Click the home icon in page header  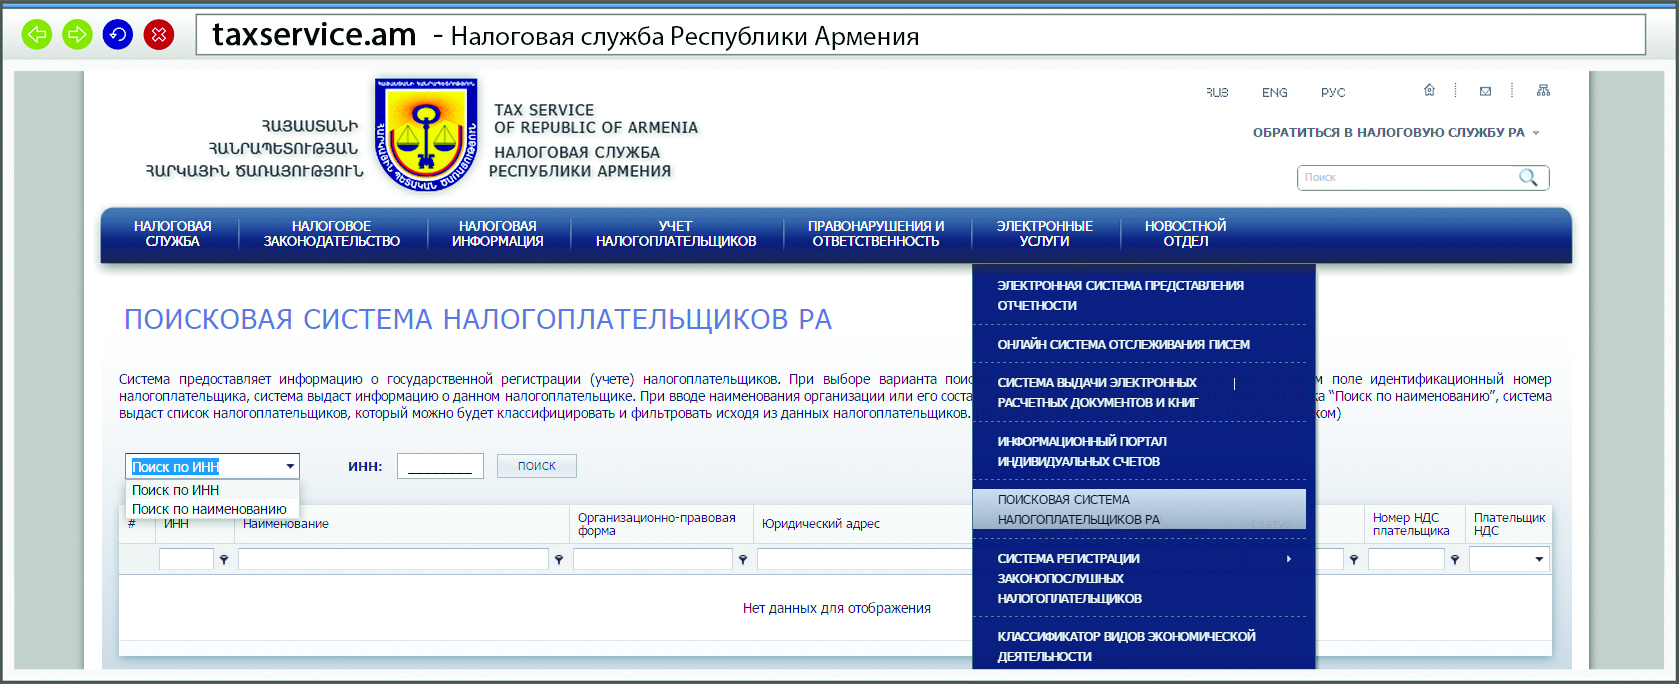point(1429,90)
